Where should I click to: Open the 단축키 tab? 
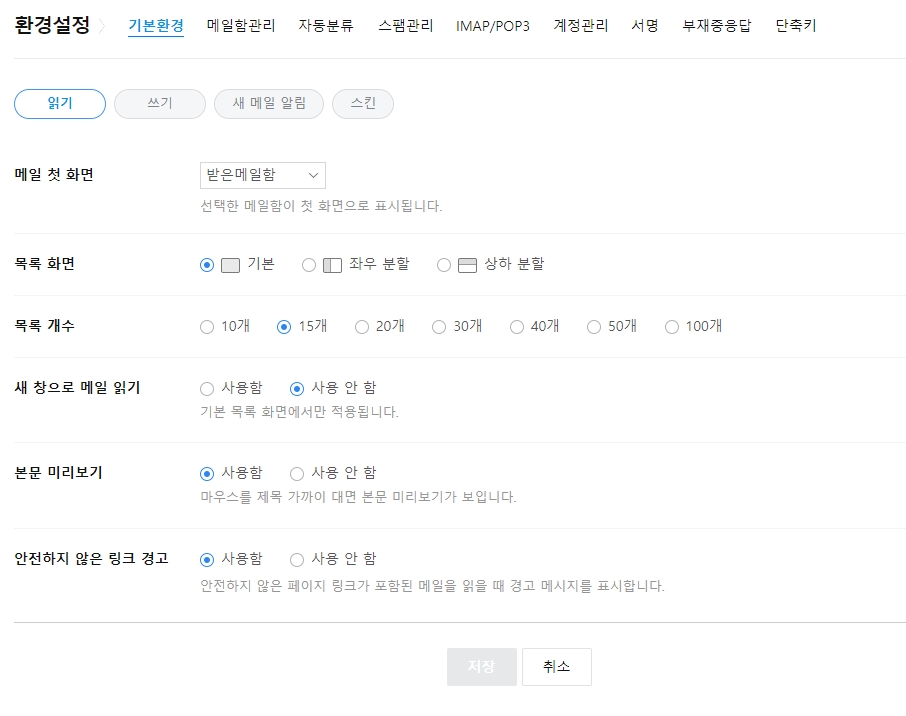(796, 25)
